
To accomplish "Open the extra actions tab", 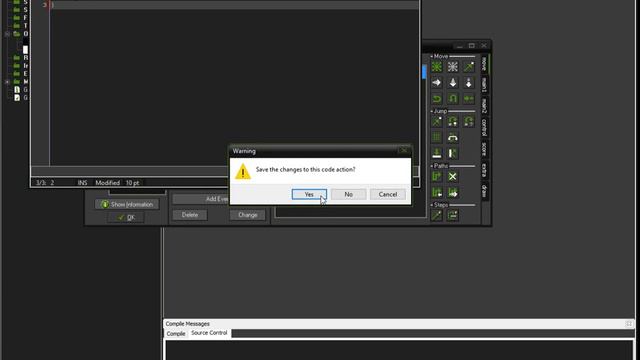I will click(x=484, y=170).
